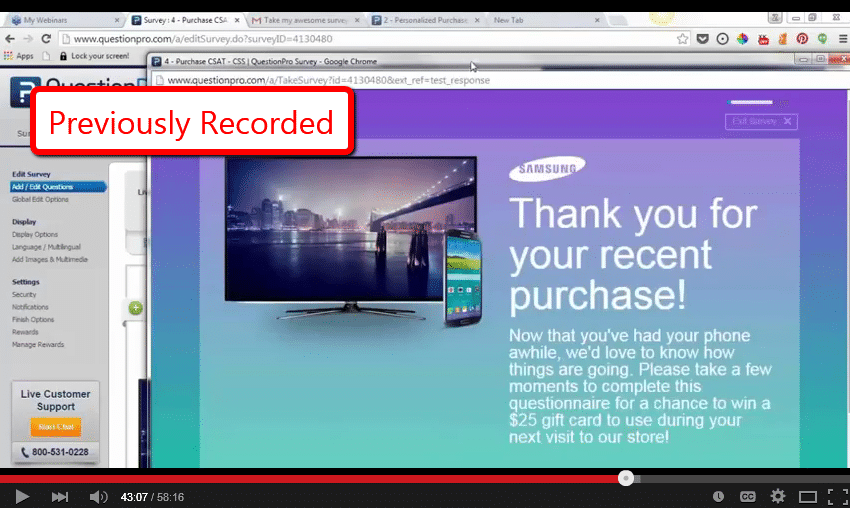Viewport: 850px width, 508px height.
Task: Open Rewards settings
Action: pos(25,332)
